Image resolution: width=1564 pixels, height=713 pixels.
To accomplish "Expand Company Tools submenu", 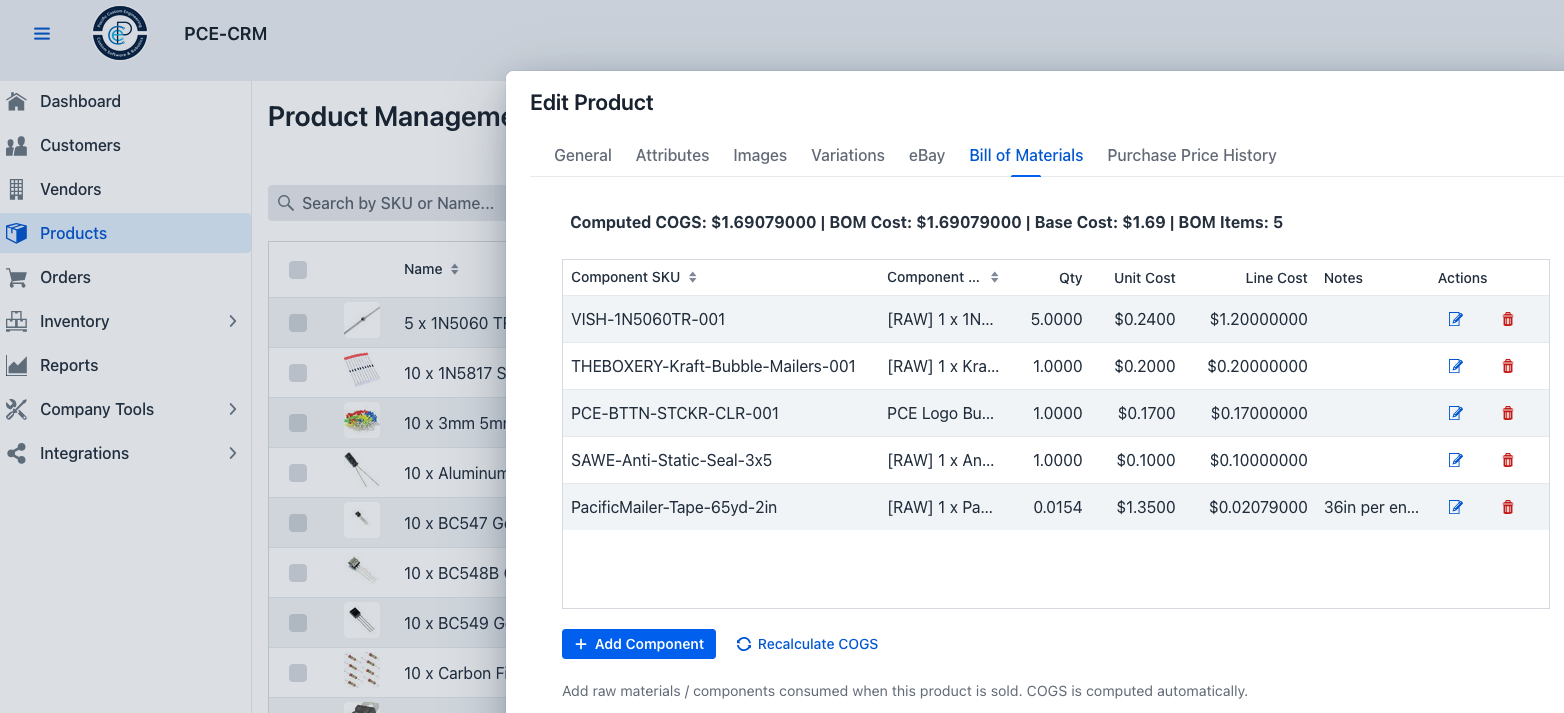I will pos(232,409).
